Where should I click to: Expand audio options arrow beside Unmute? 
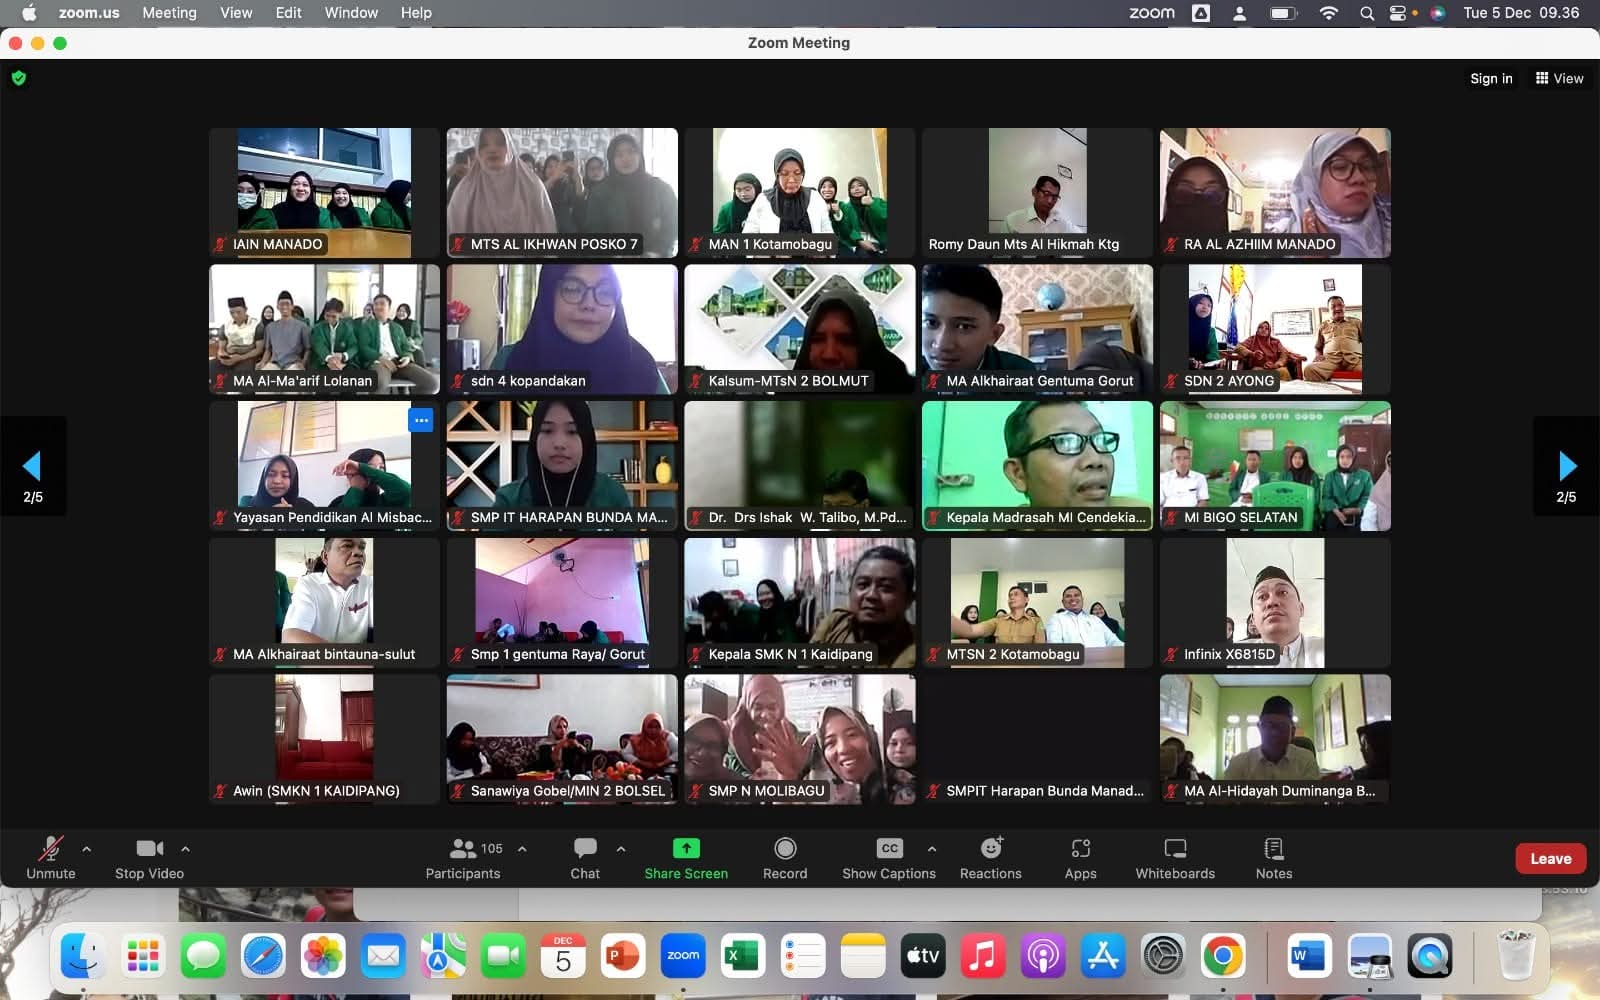[87, 849]
